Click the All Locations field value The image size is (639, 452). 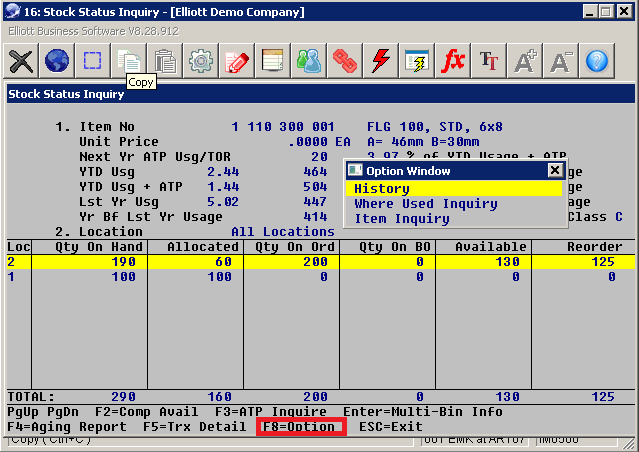(283, 232)
